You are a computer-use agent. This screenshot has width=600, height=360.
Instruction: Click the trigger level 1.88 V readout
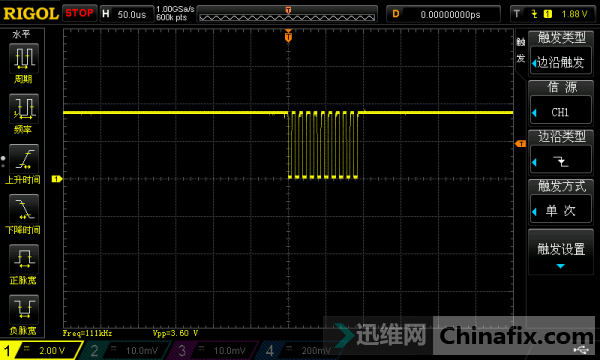tap(574, 14)
